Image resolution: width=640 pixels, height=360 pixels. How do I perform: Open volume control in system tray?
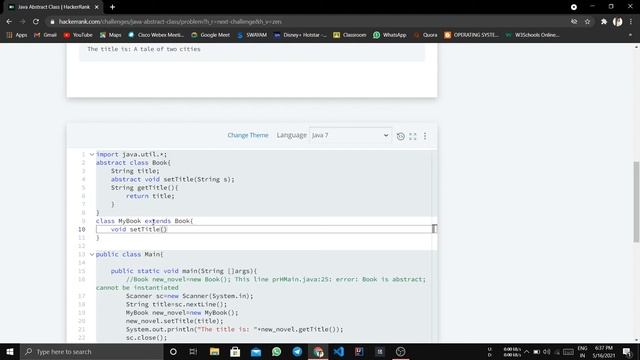coord(547,352)
